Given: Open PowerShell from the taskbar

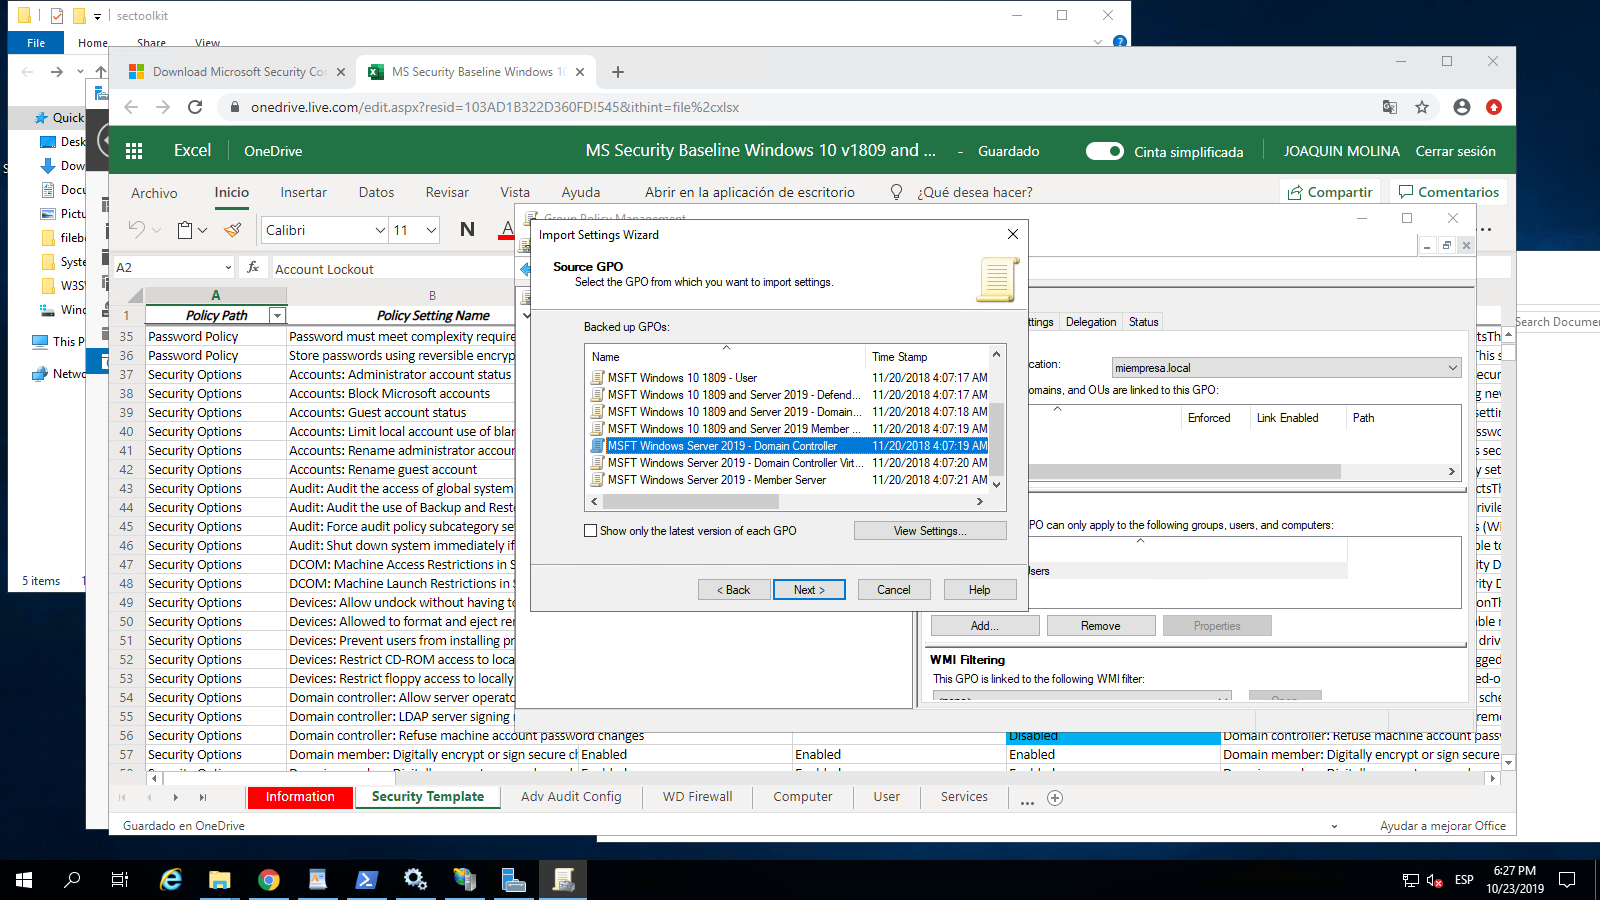Looking at the screenshot, I should 366,880.
